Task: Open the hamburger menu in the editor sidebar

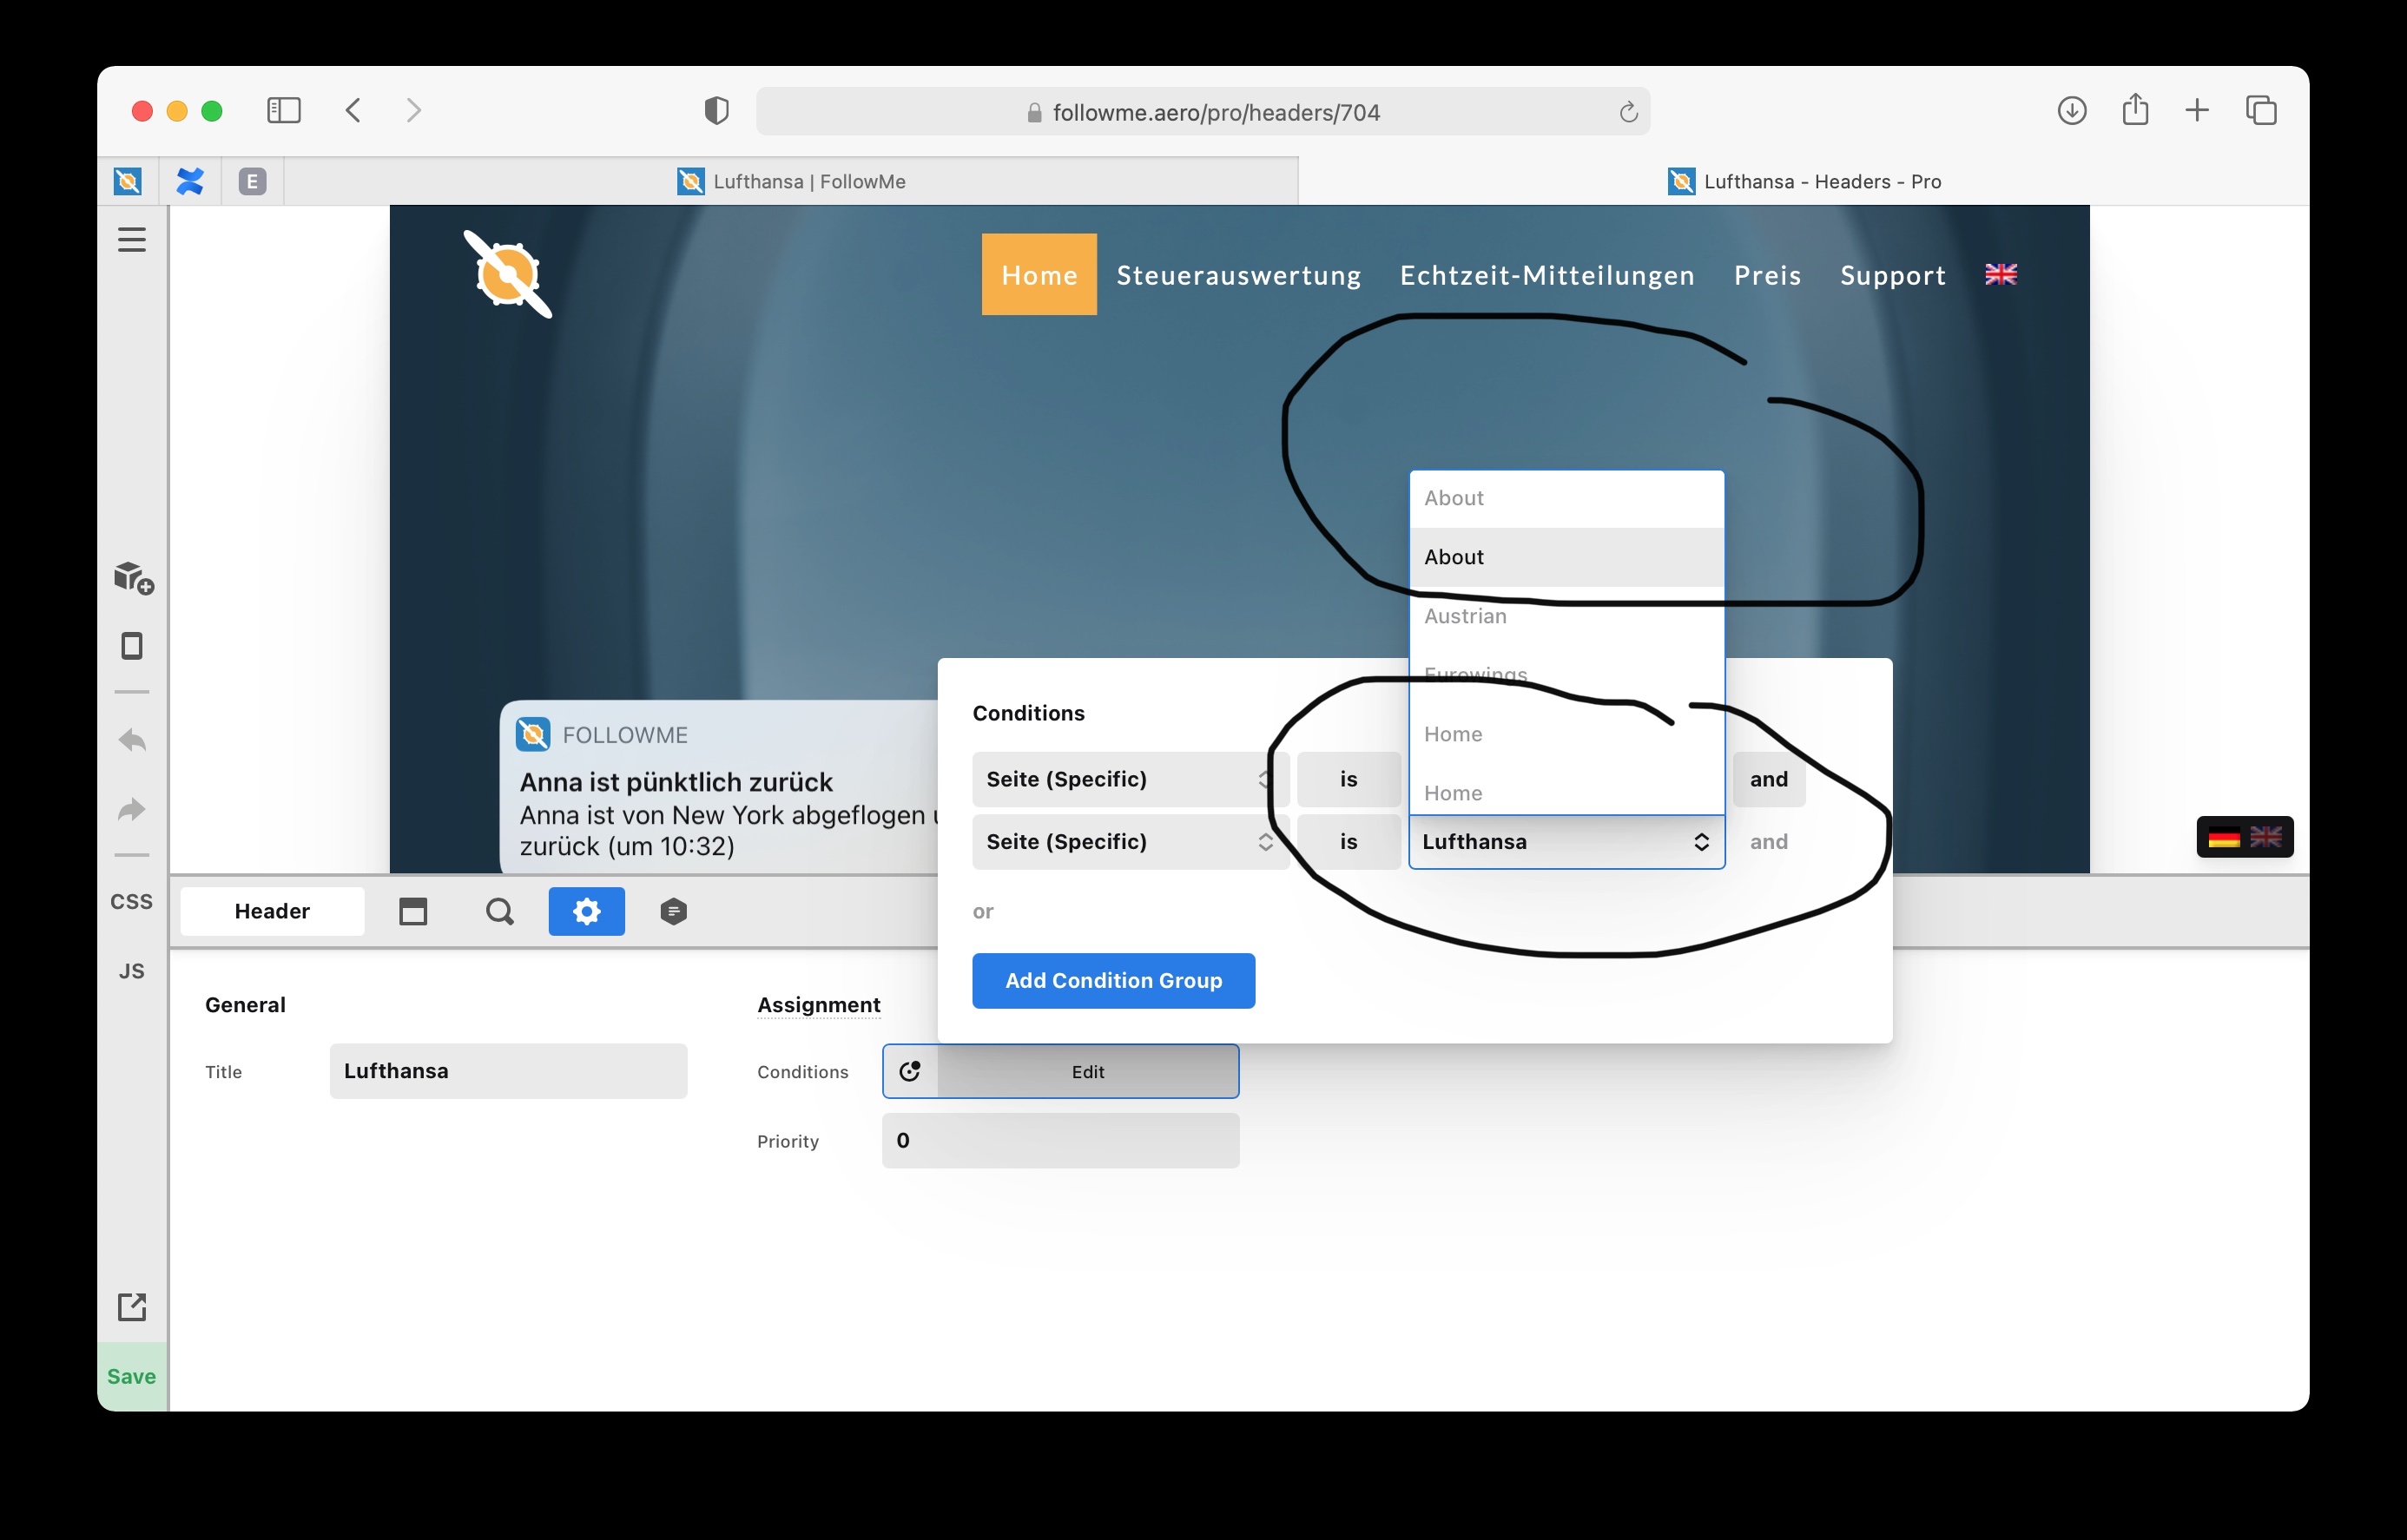Action: [x=132, y=239]
